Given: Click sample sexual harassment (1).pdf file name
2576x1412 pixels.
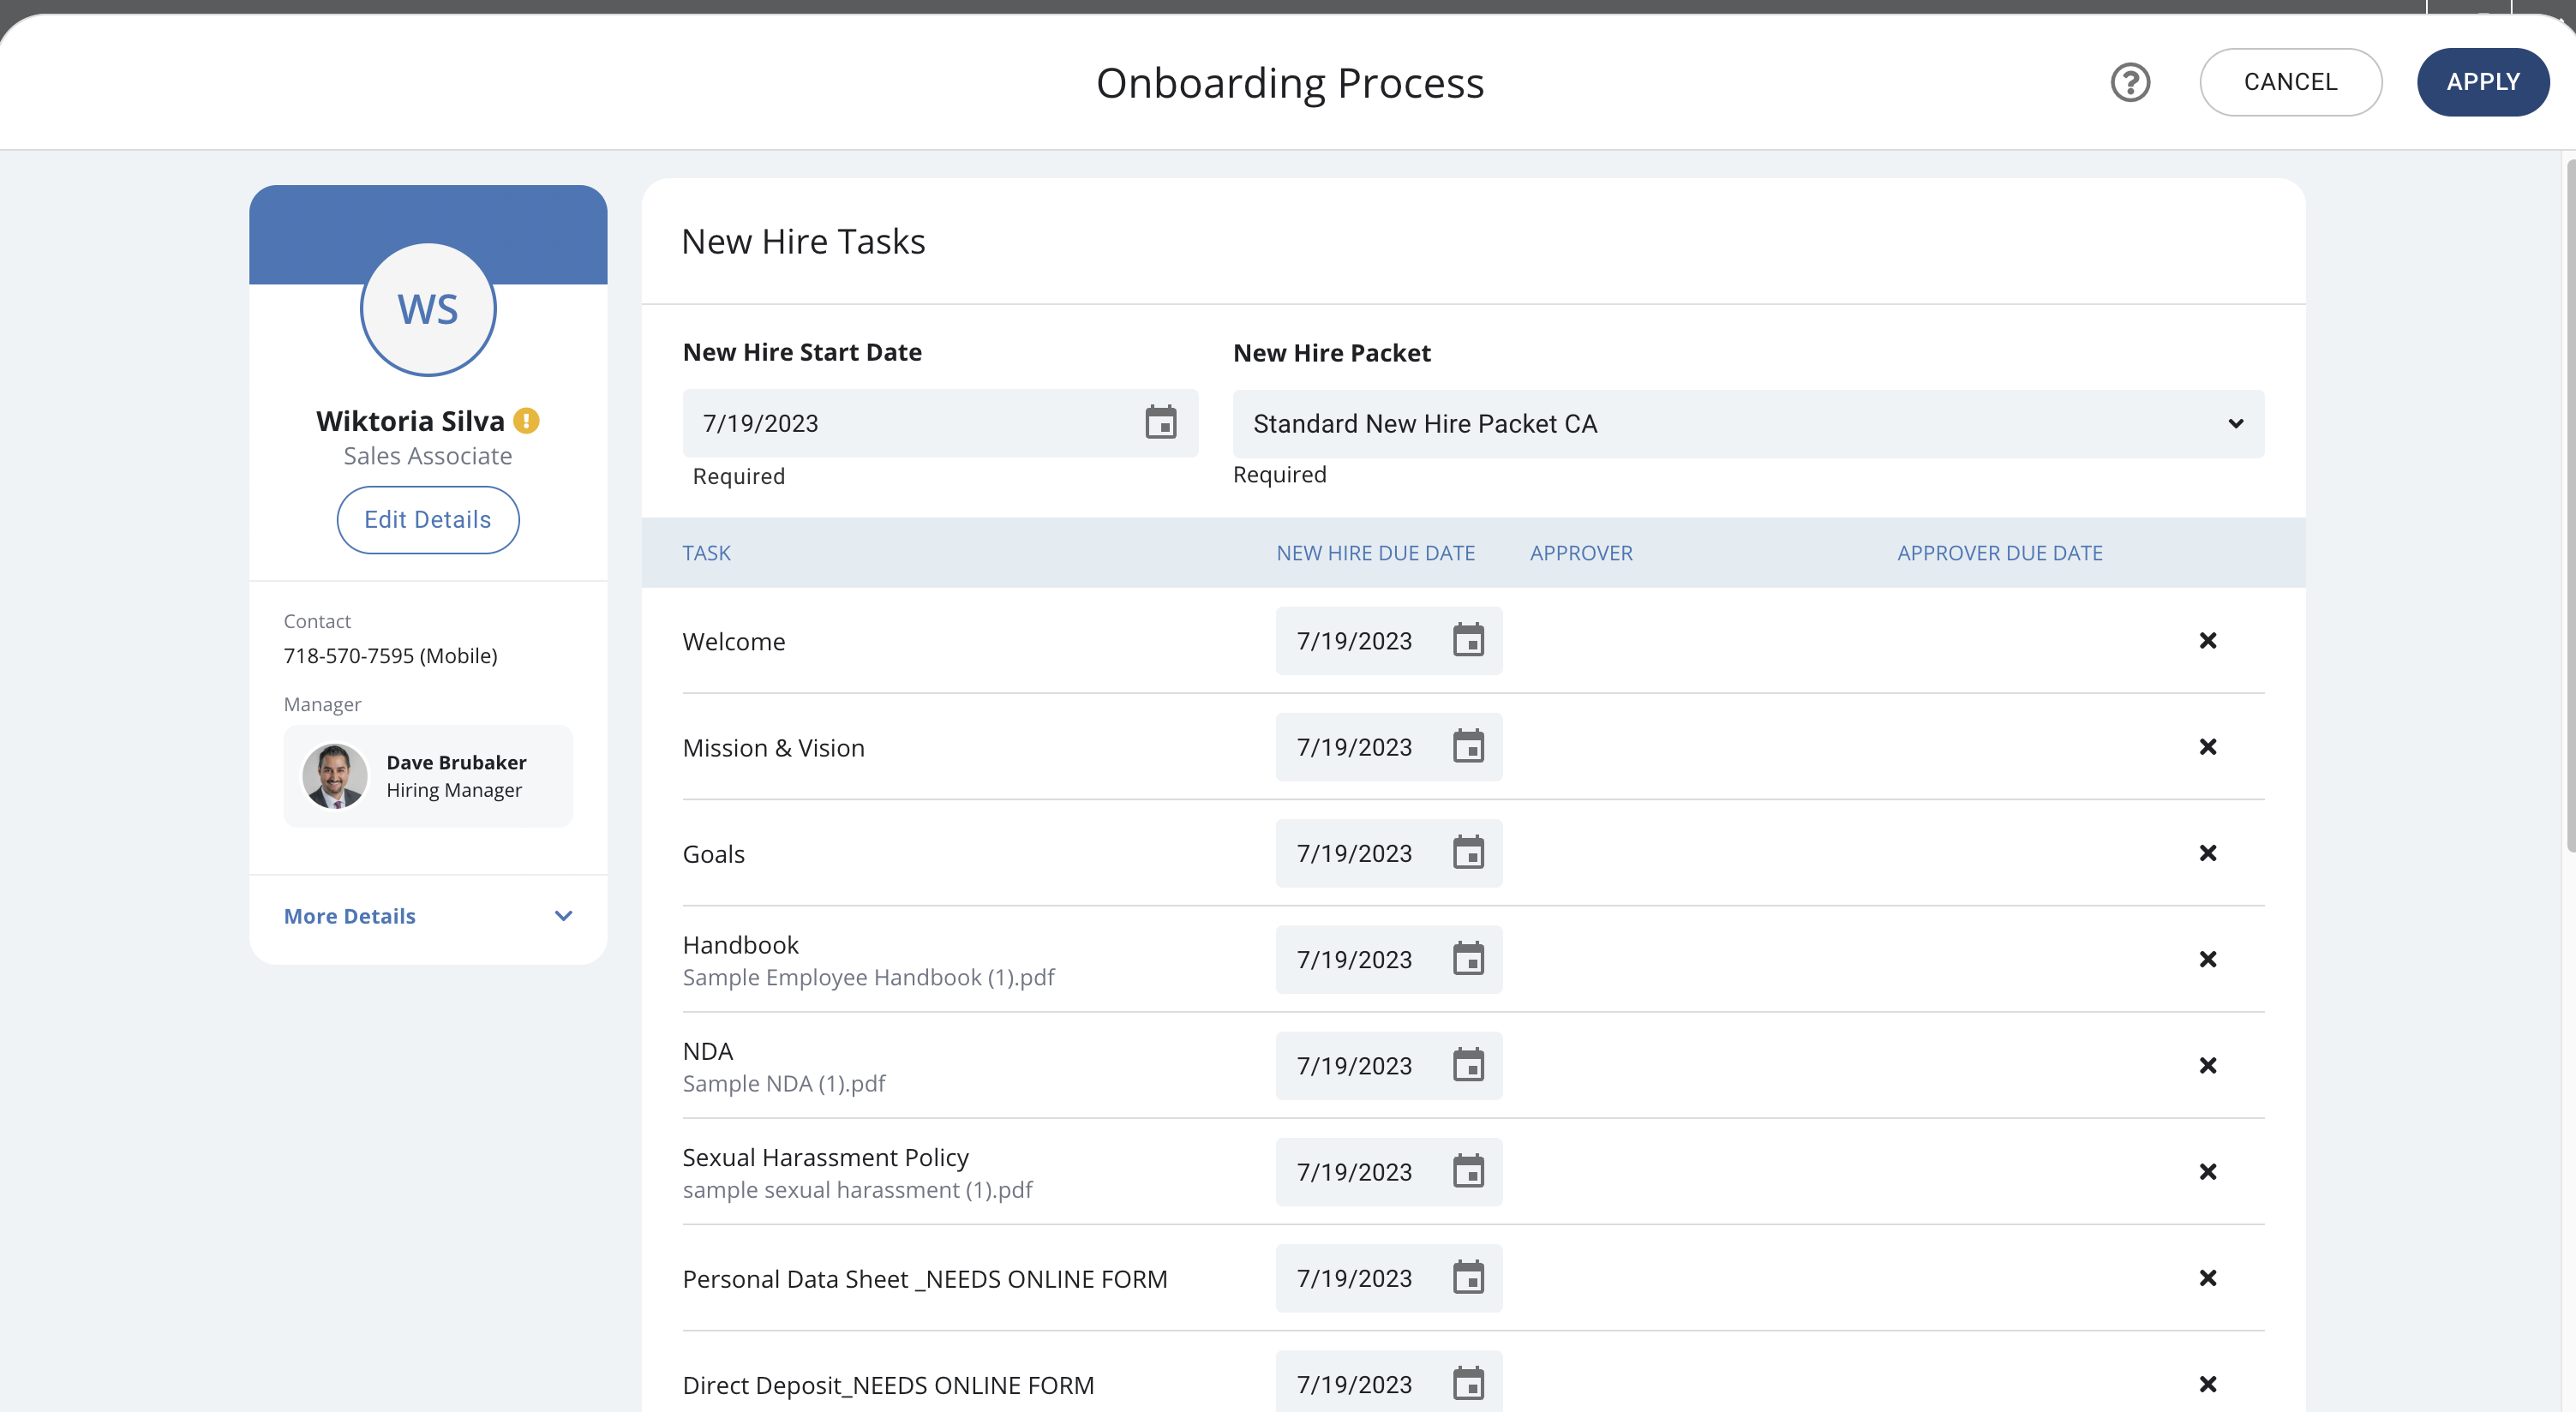Looking at the screenshot, I should 857,1189.
